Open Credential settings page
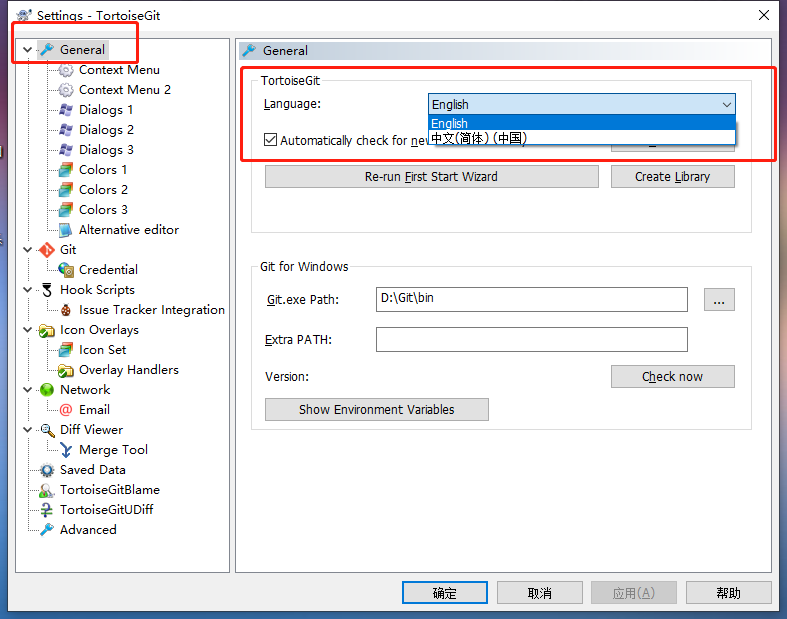This screenshot has width=787, height=619. (108, 270)
